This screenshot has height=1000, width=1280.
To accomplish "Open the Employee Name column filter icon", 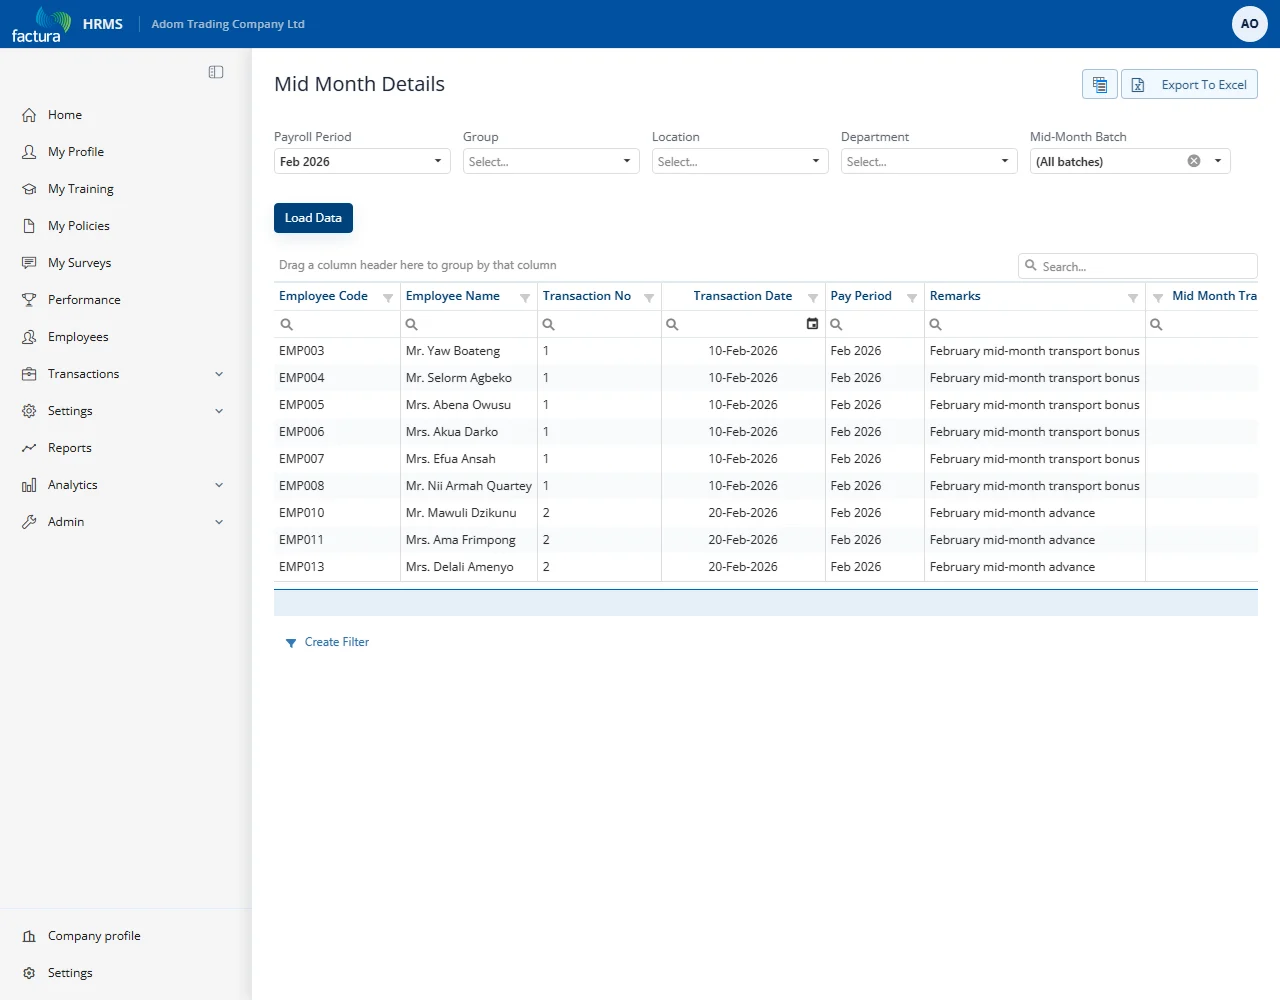I will coord(525,298).
